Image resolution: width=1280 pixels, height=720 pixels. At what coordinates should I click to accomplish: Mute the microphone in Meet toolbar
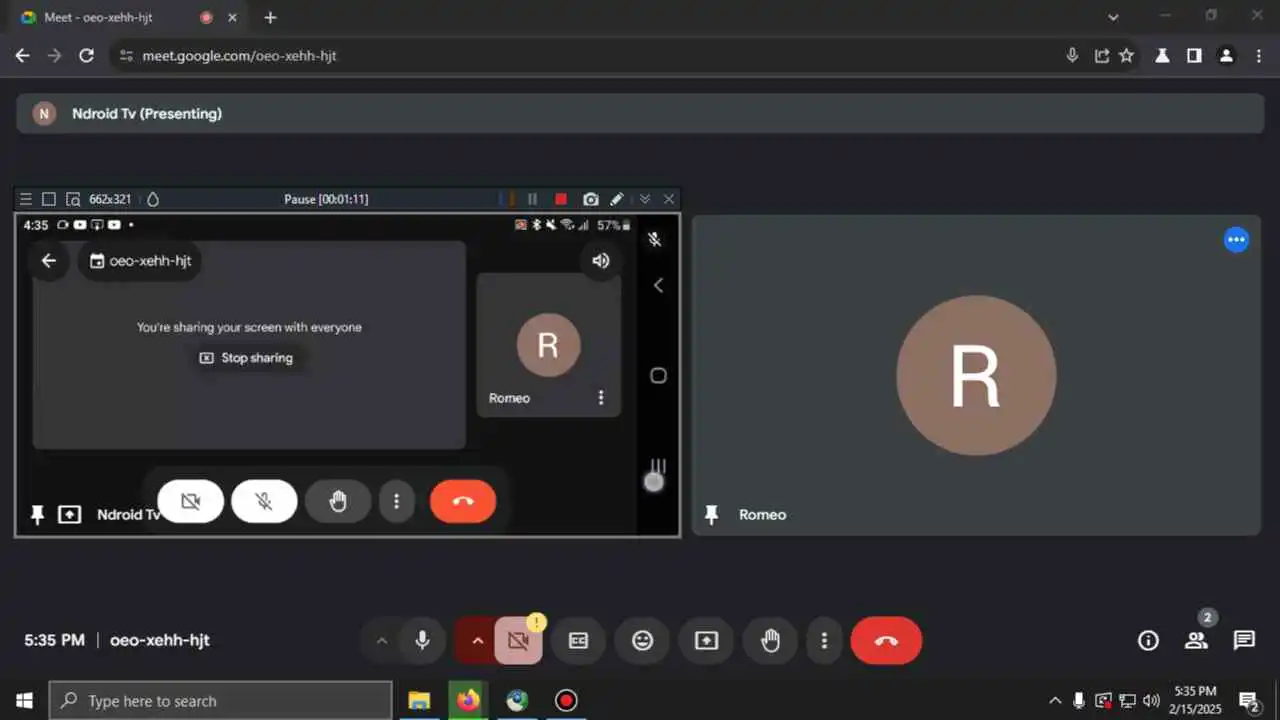click(422, 640)
